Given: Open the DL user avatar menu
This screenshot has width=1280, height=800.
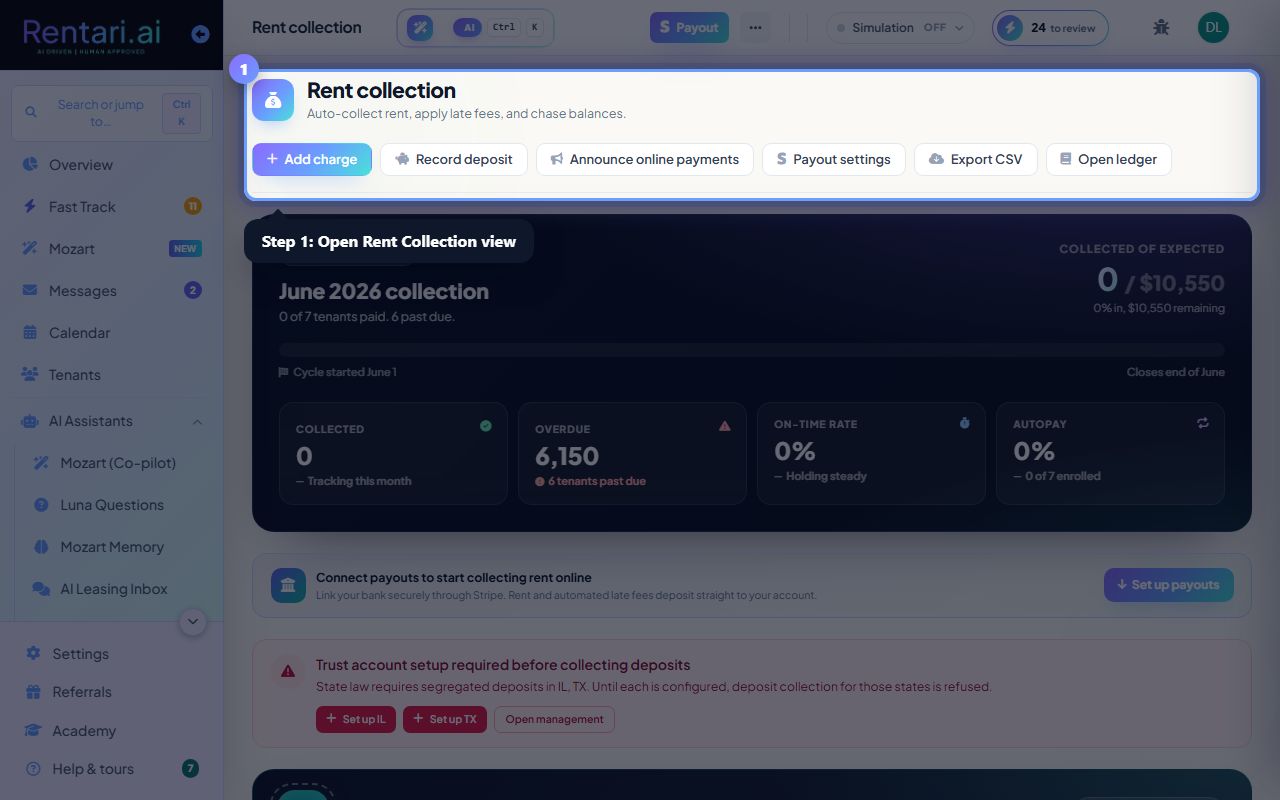Looking at the screenshot, I should 1213,27.
